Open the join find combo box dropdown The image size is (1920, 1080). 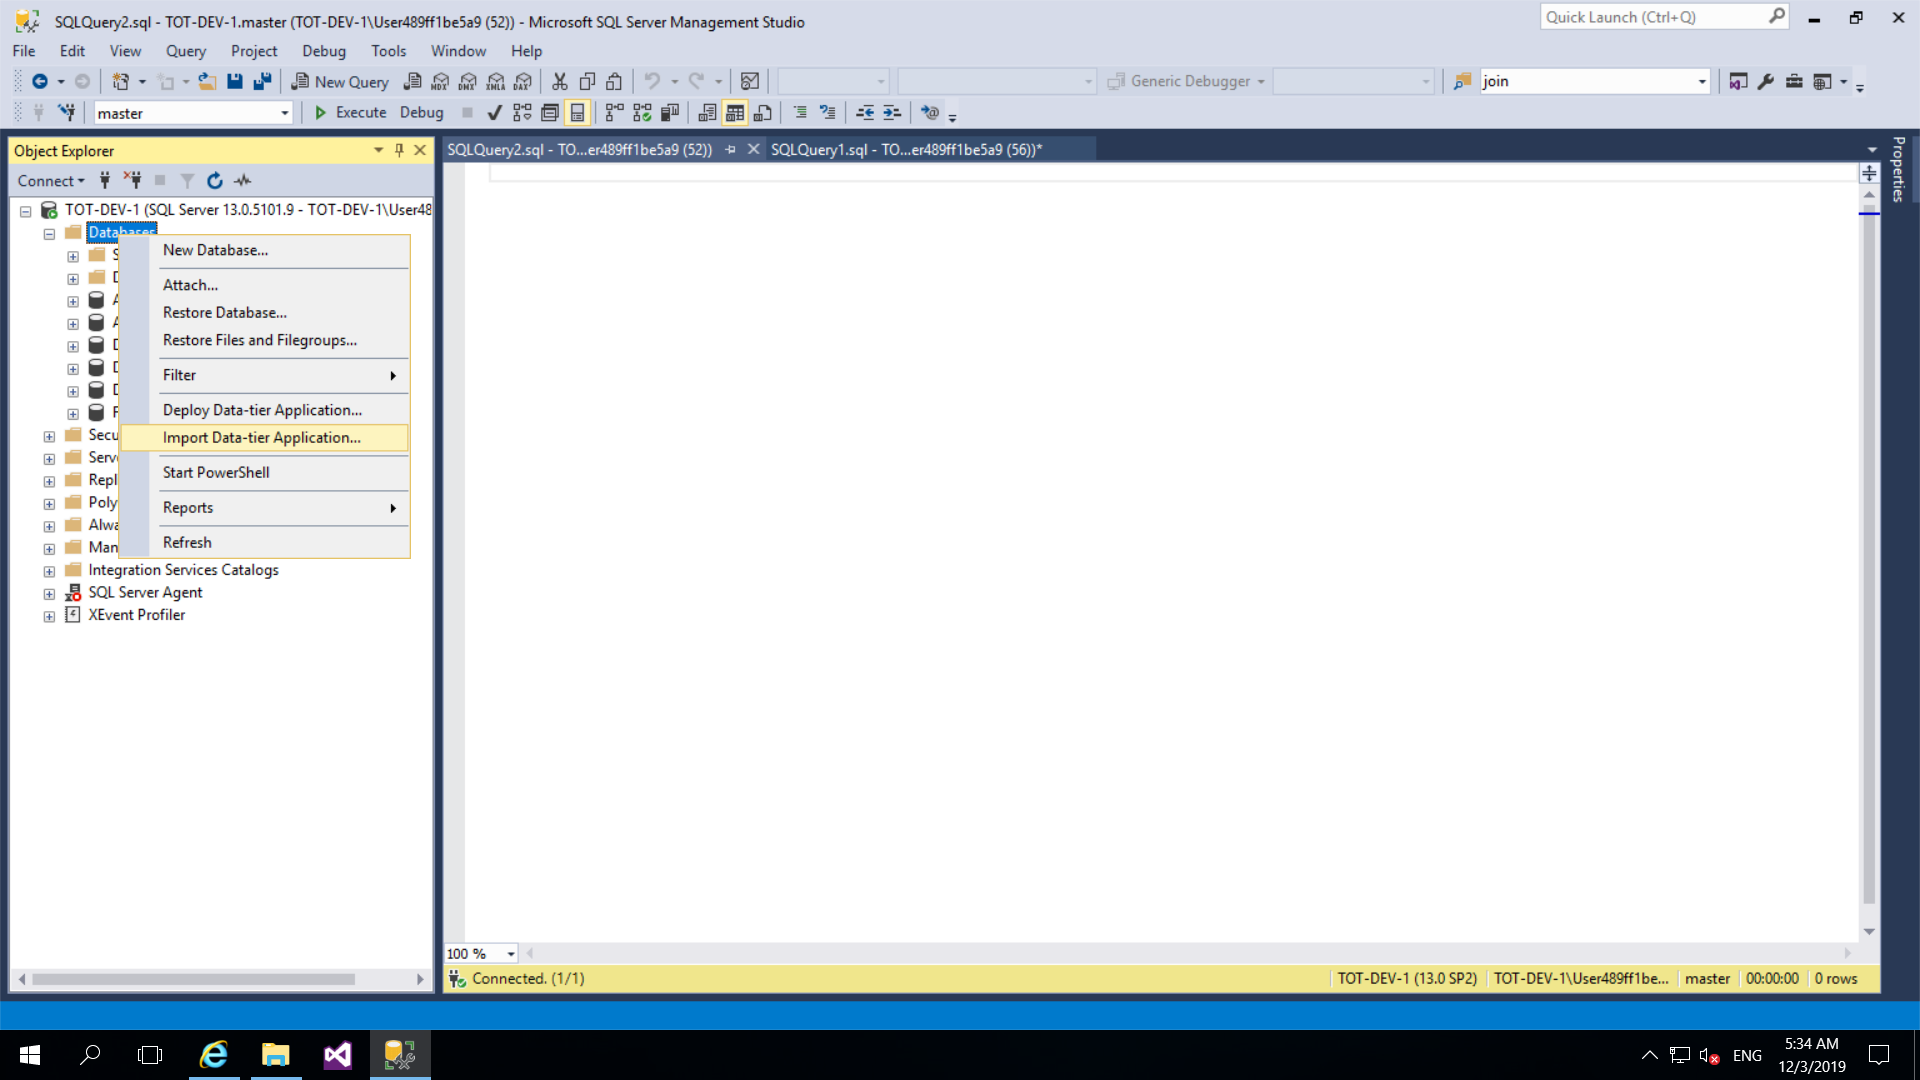pyautogui.click(x=1702, y=82)
